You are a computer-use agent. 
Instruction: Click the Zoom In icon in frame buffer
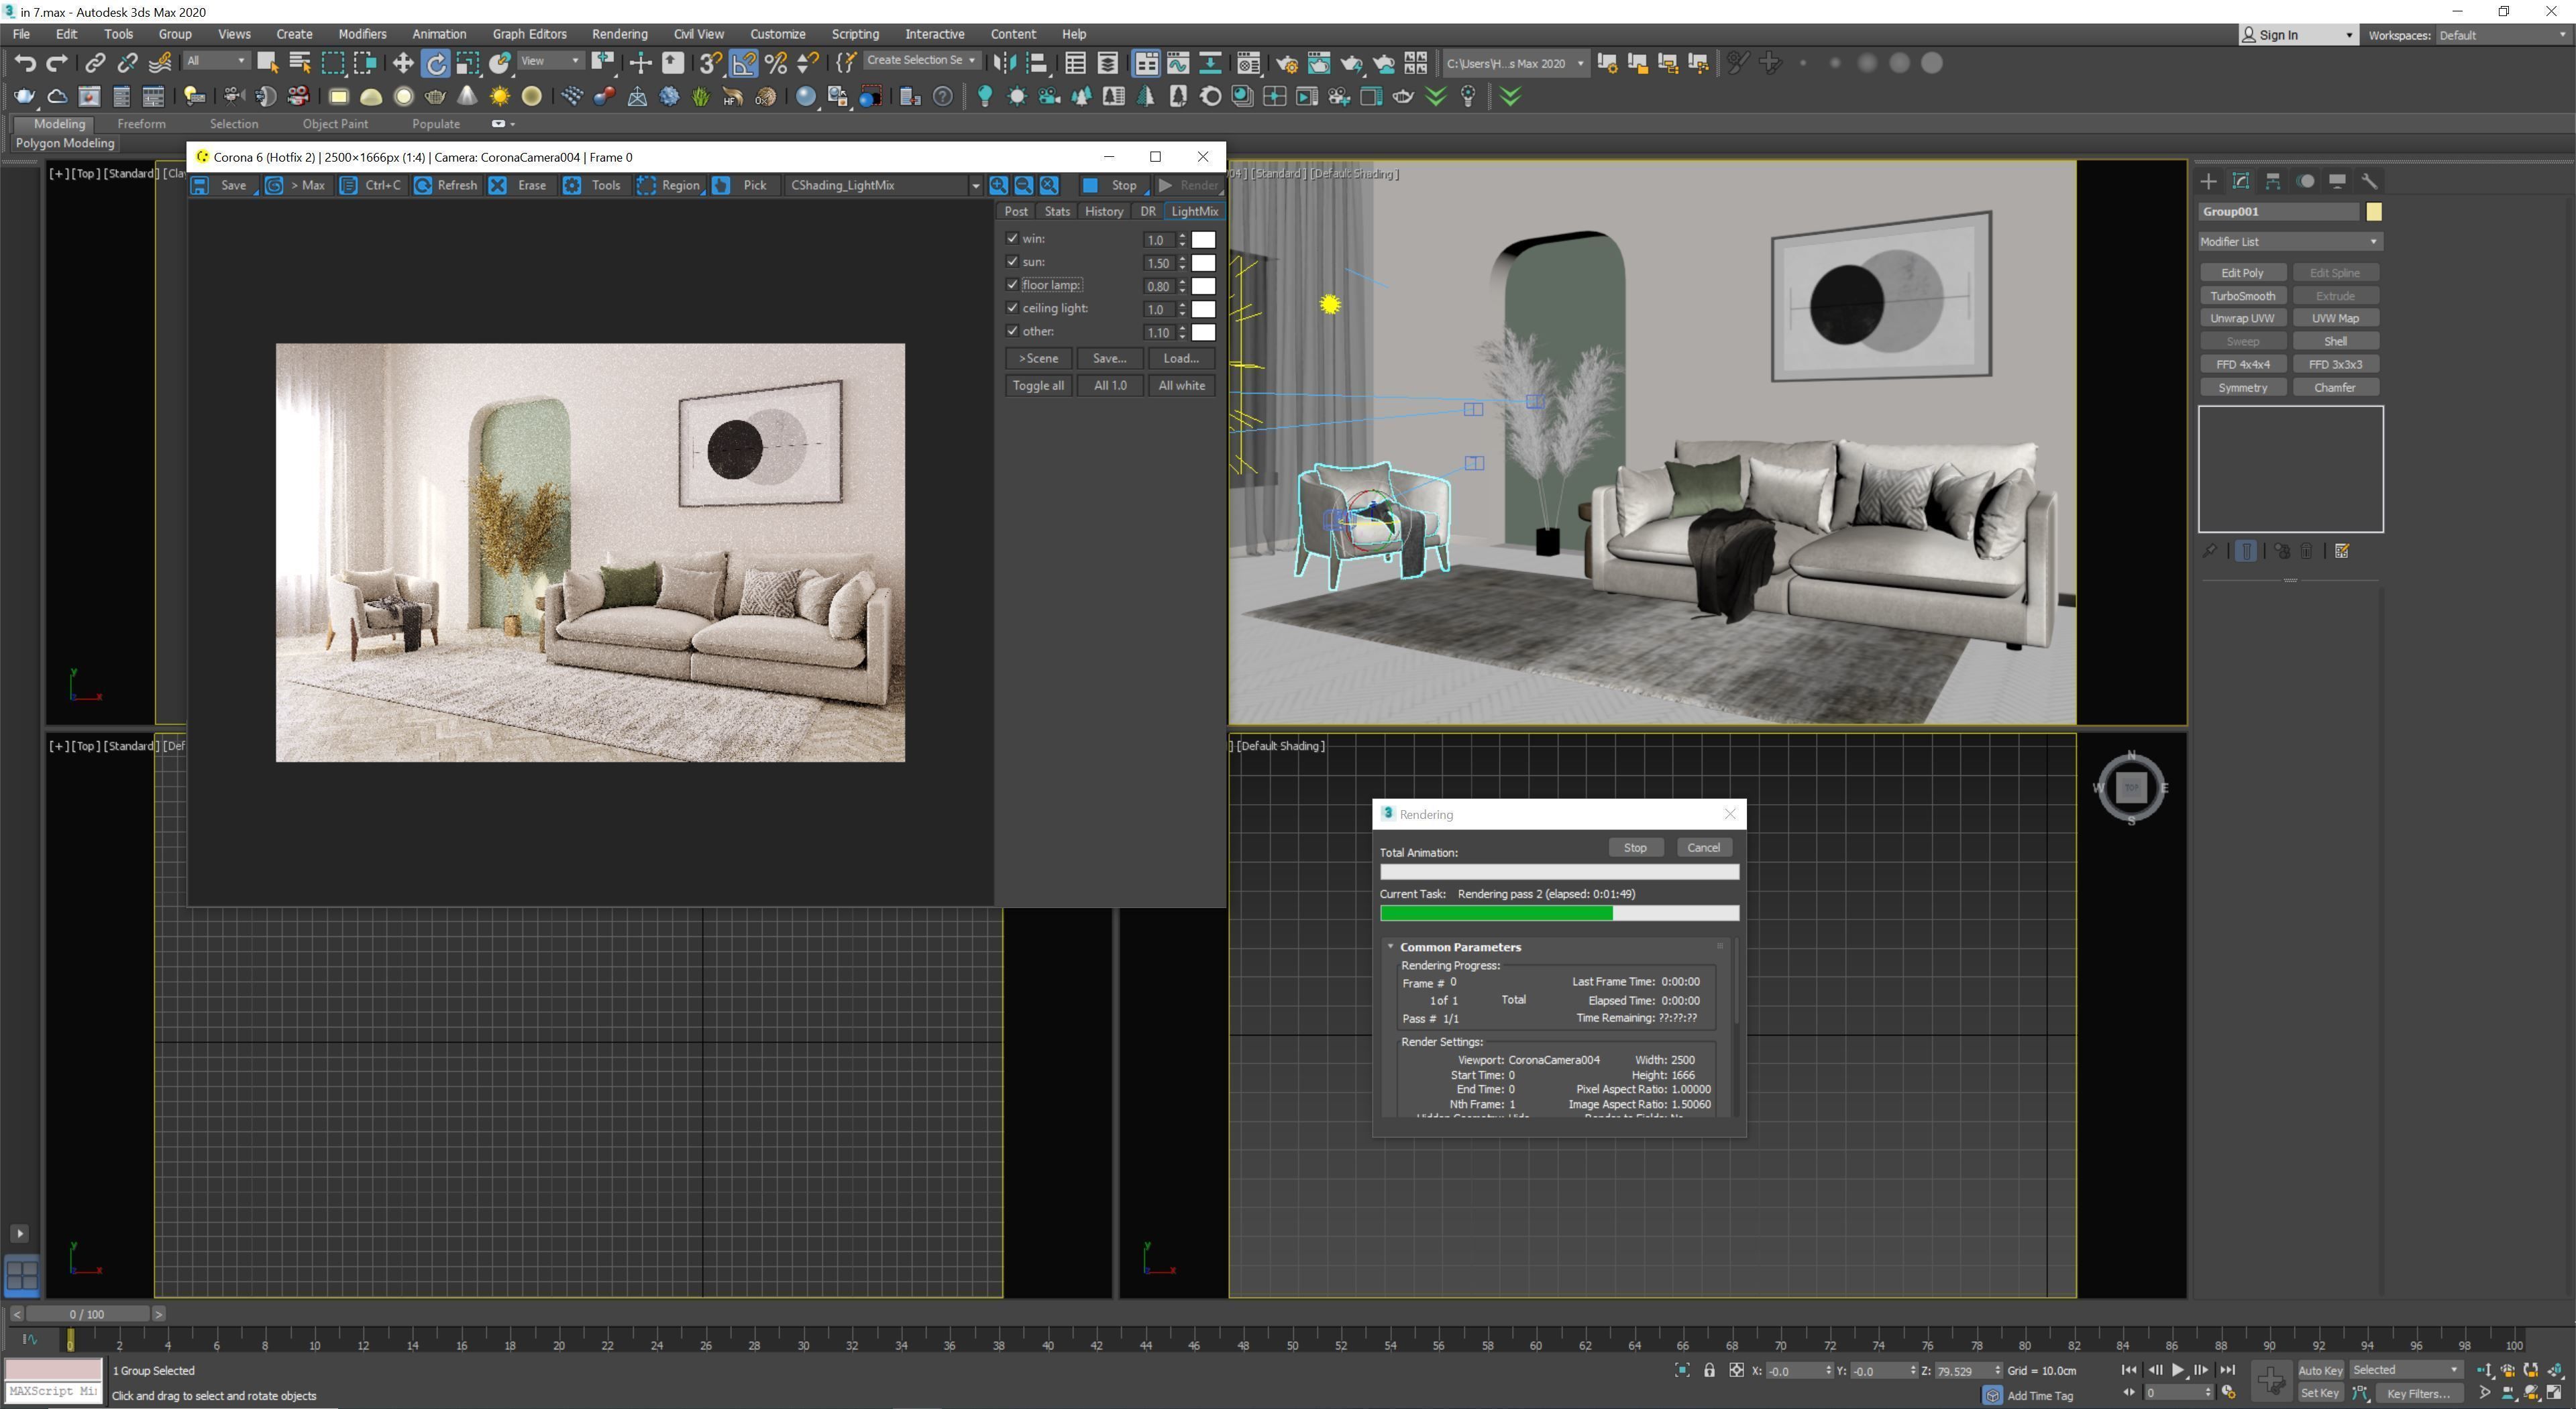tap(998, 185)
